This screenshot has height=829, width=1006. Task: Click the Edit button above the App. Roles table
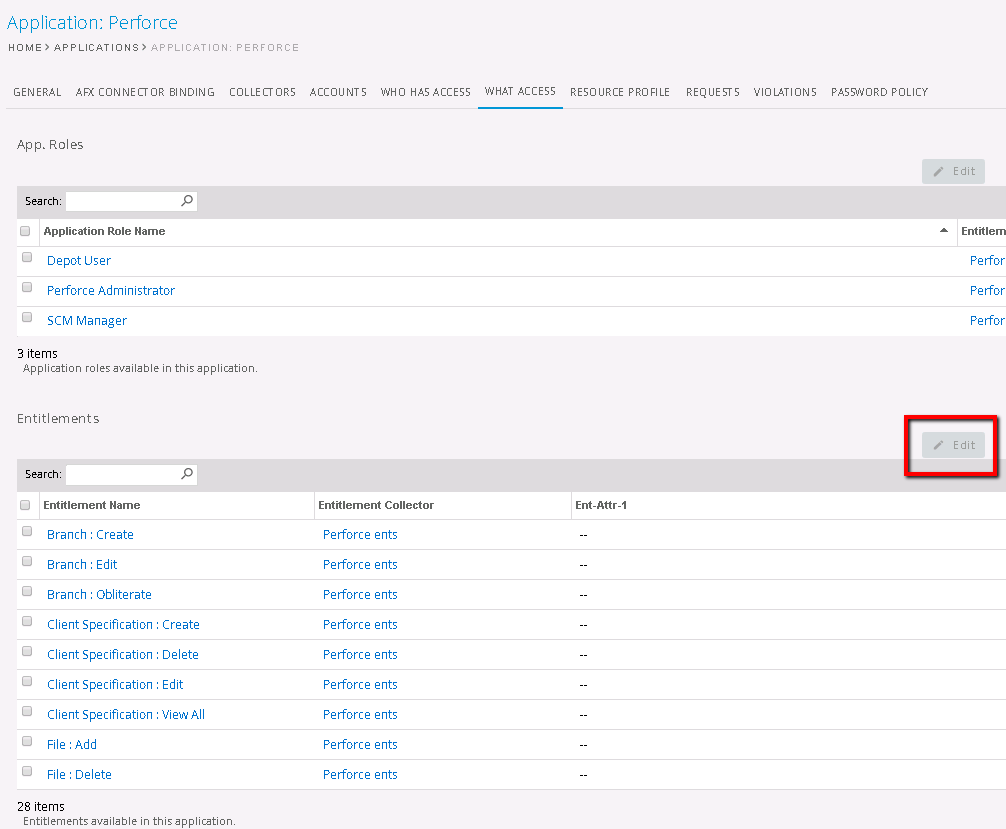tap(953, 171)
